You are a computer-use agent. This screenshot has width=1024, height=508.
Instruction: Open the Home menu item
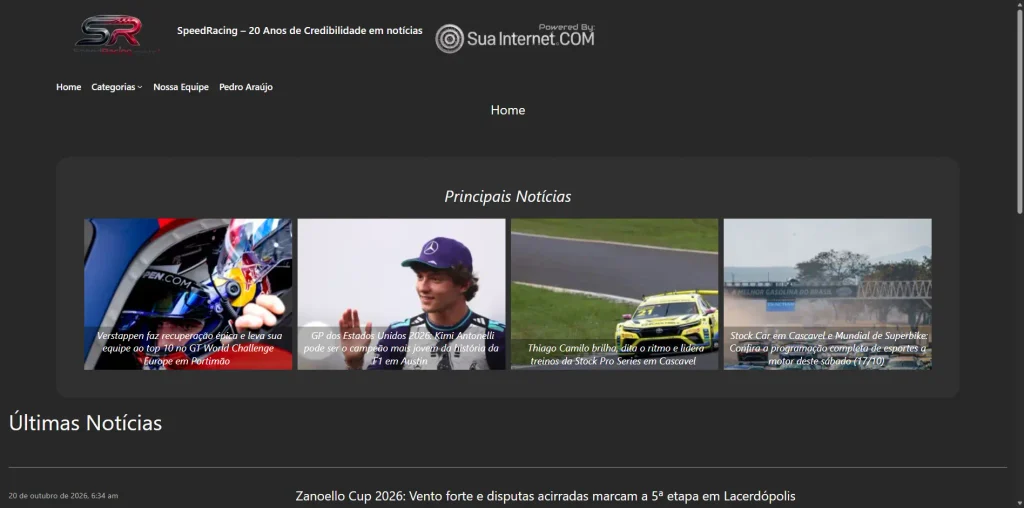tap(69, 87)
